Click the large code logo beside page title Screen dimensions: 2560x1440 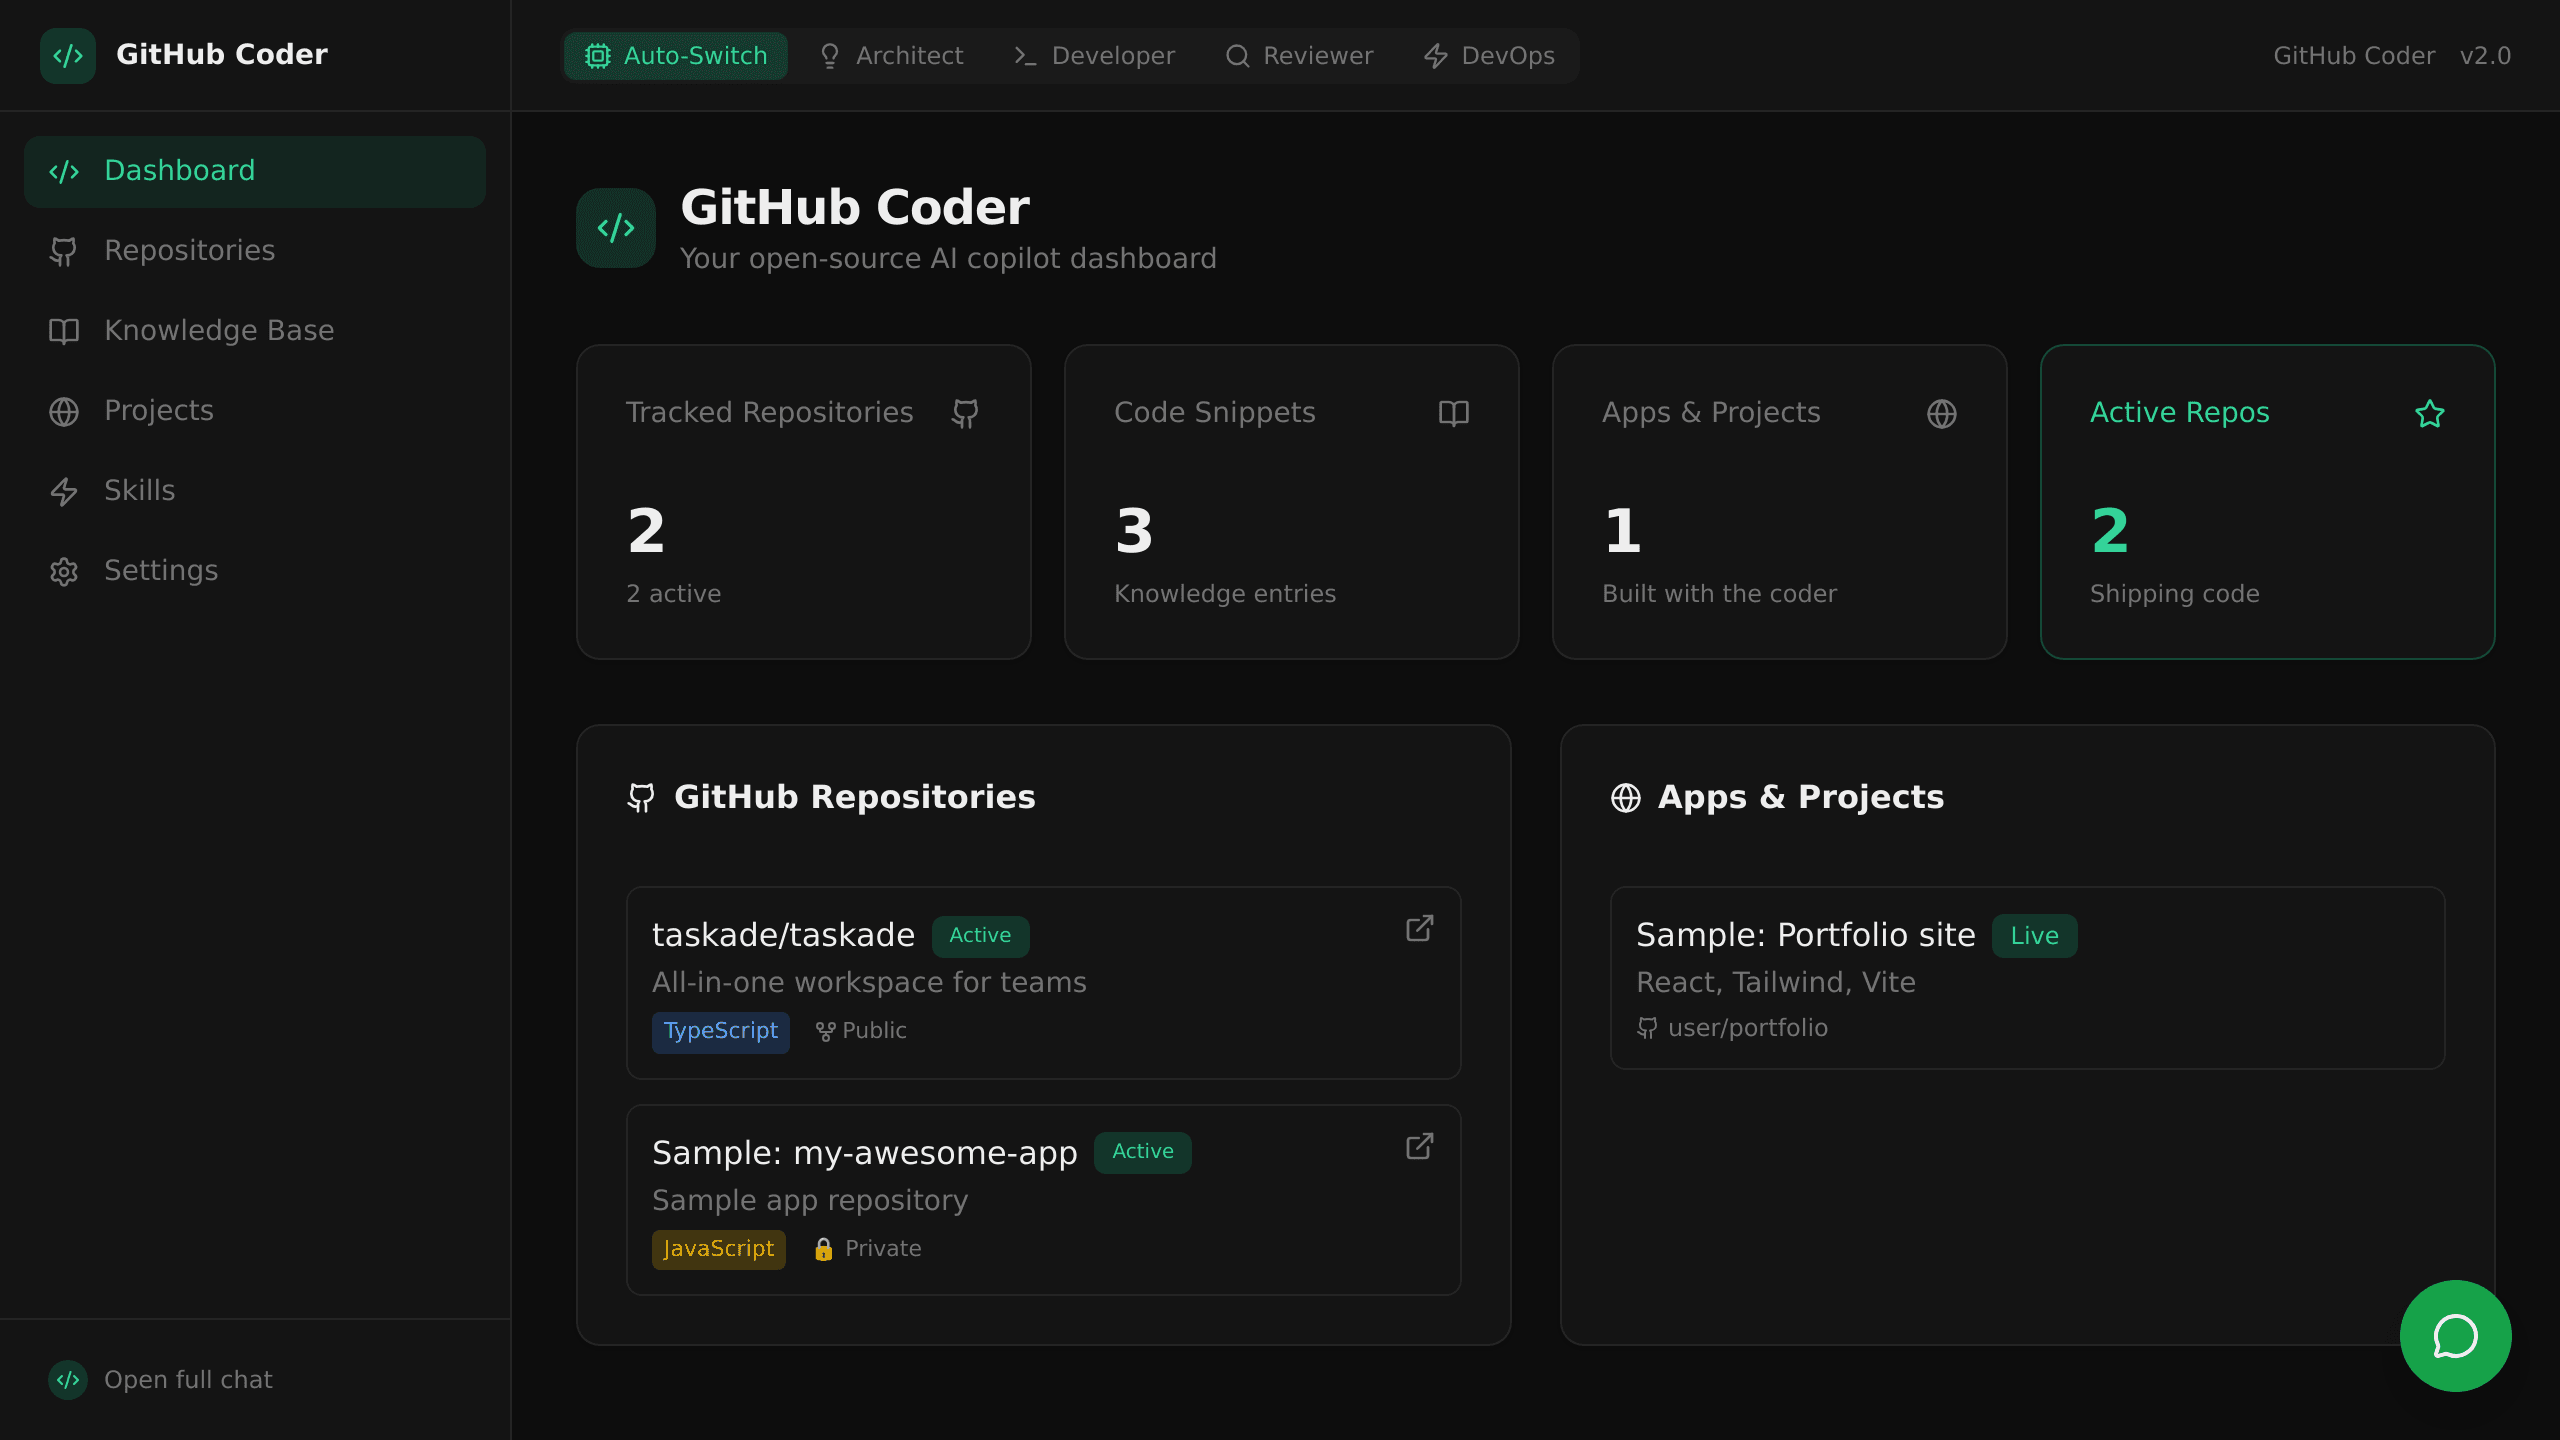pyautogui.click(x=616, y=228)
